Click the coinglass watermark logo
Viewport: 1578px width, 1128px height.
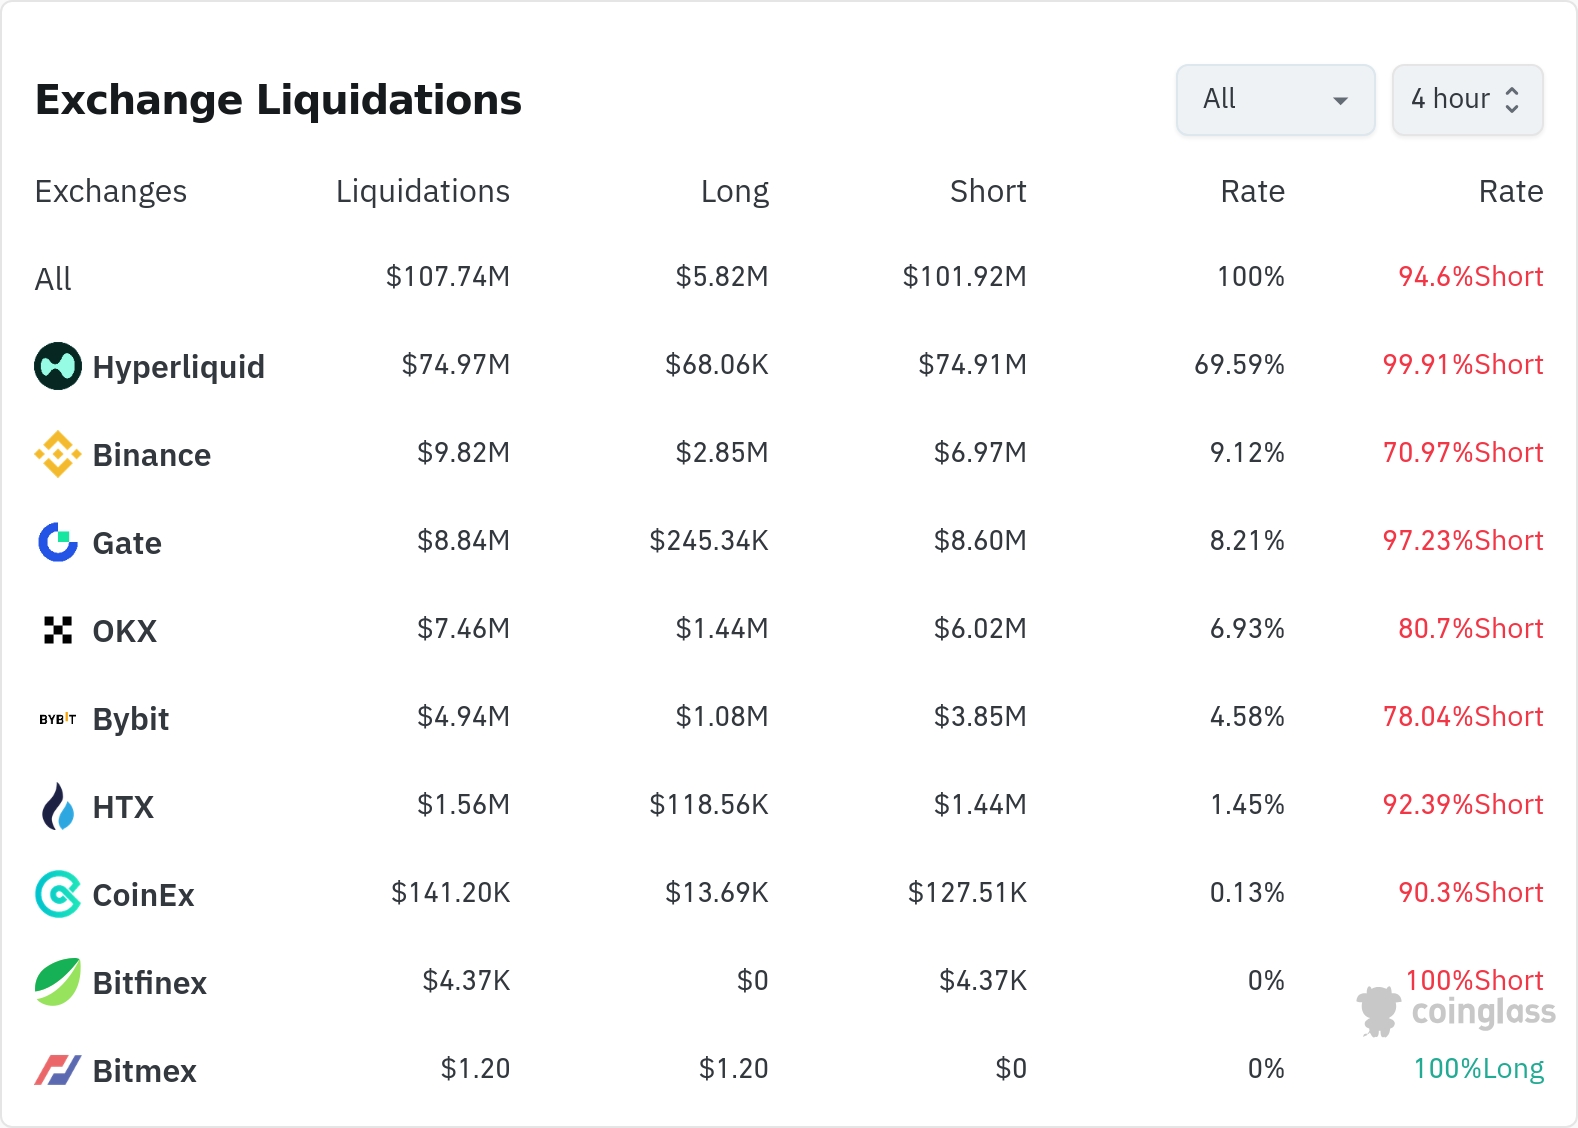point(1457,1012)
